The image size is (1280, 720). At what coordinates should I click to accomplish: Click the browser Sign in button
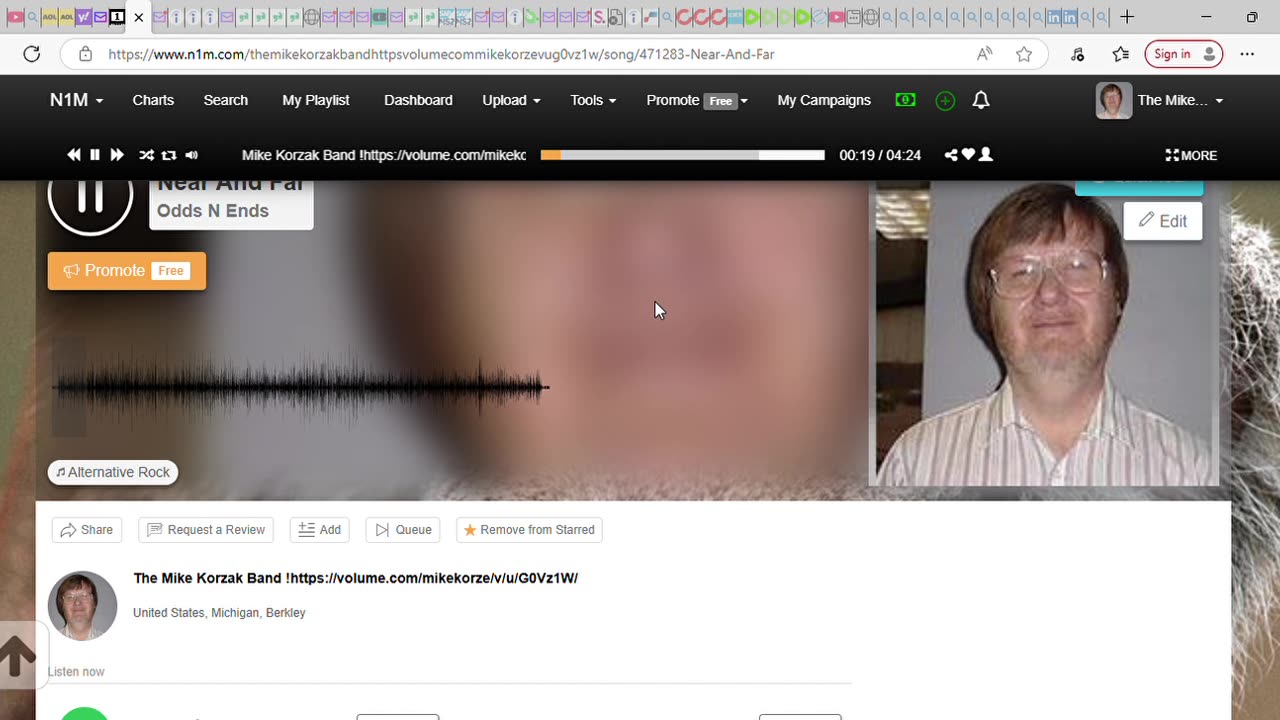[1184, 54]
